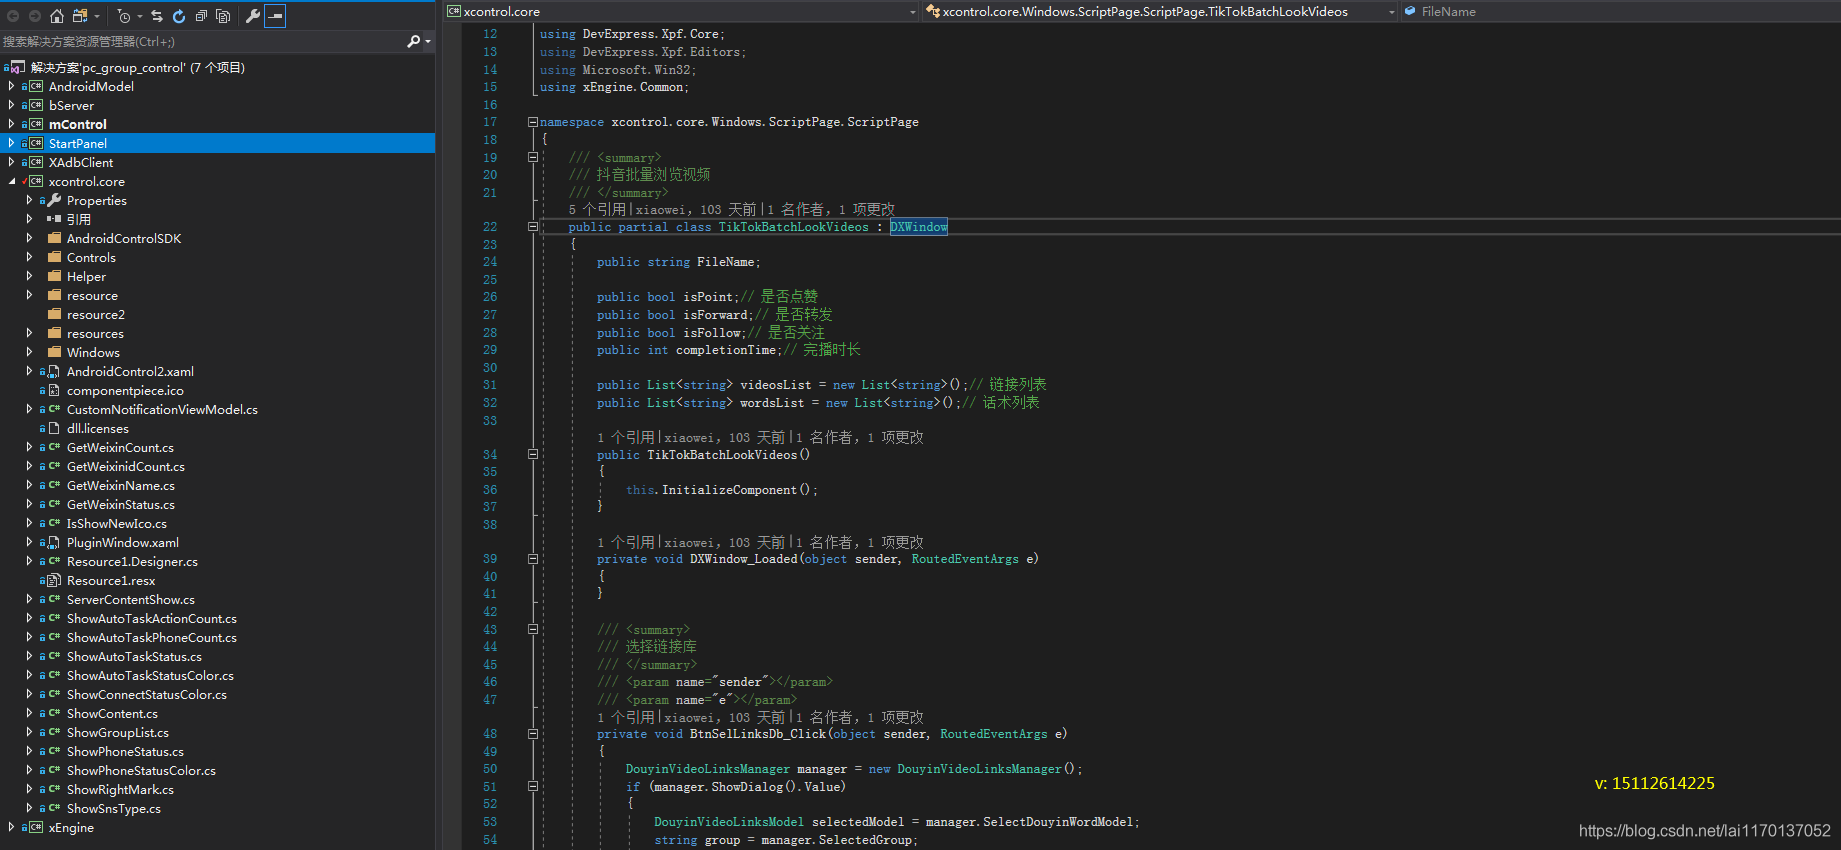The image size is (1841, 850).
Task: Click the Controls folder icon
Action: (x=54, y=257)
